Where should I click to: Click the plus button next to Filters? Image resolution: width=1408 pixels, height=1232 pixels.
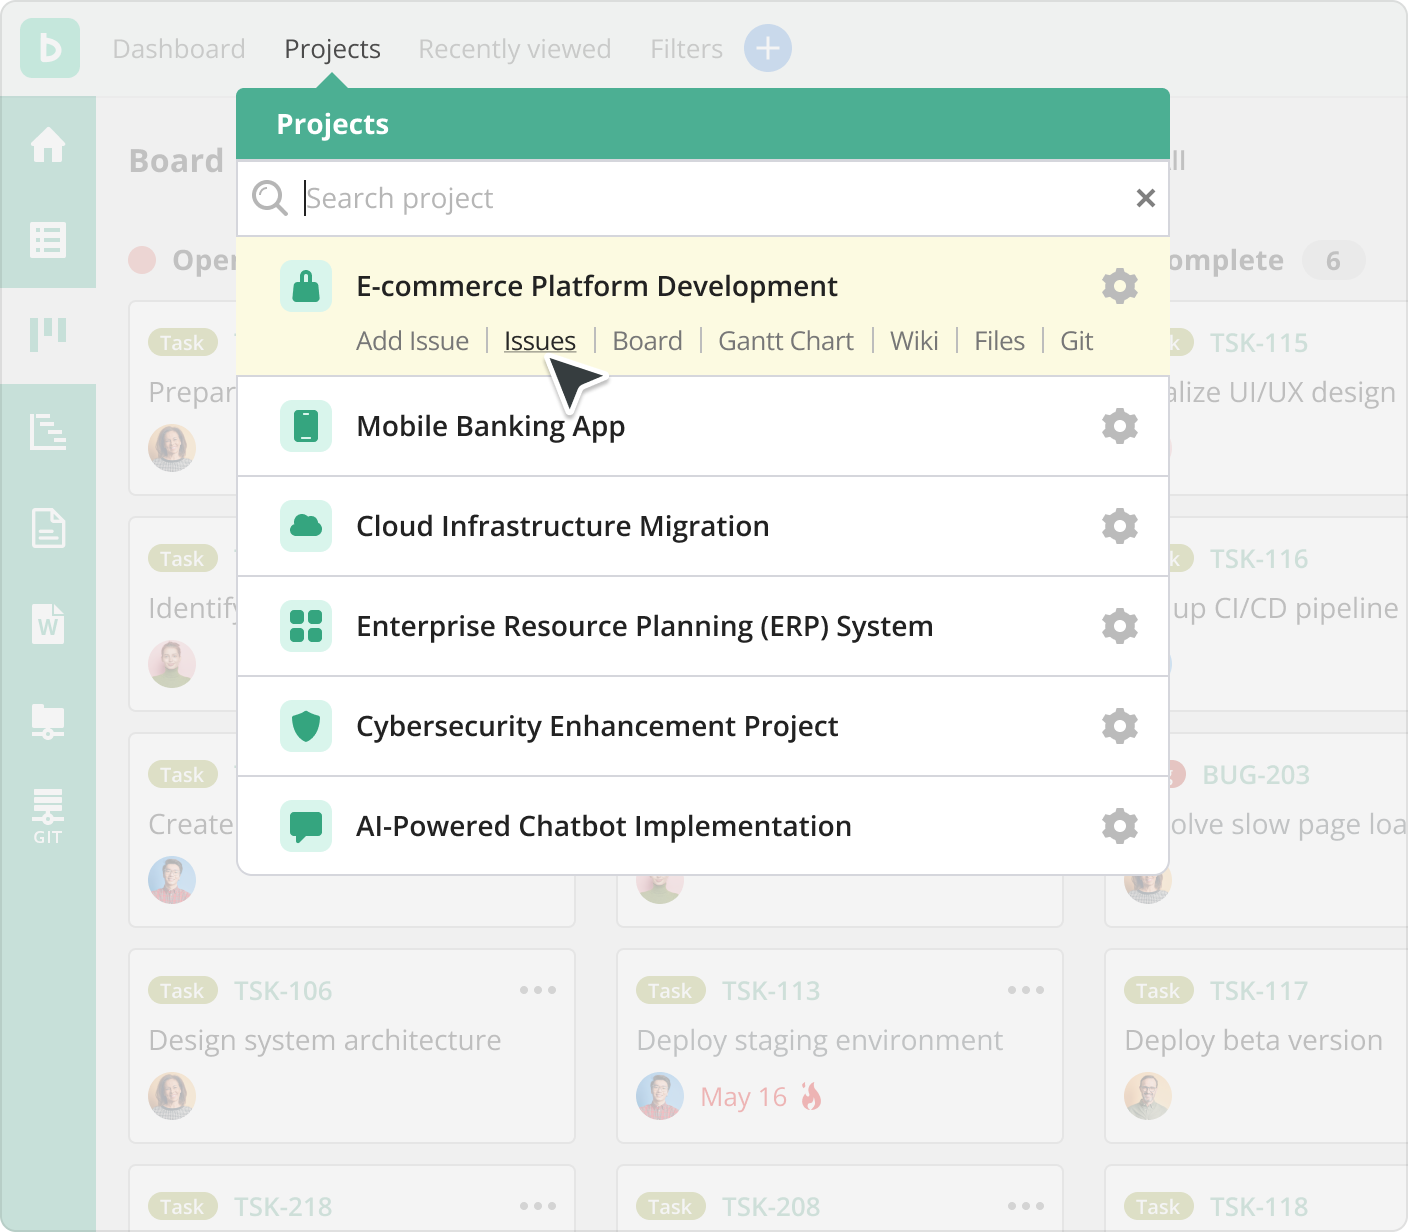pyautogui.click(x=767, y=48)
